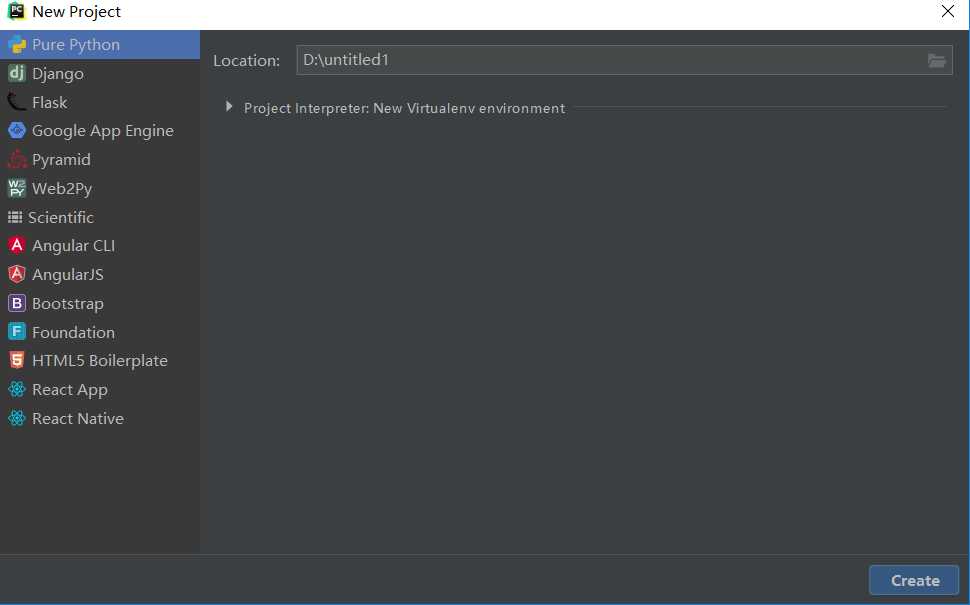This screenshot has height=605, width=970.
Task: Click the React App atom icon
Action: click(x=17, y=389)
